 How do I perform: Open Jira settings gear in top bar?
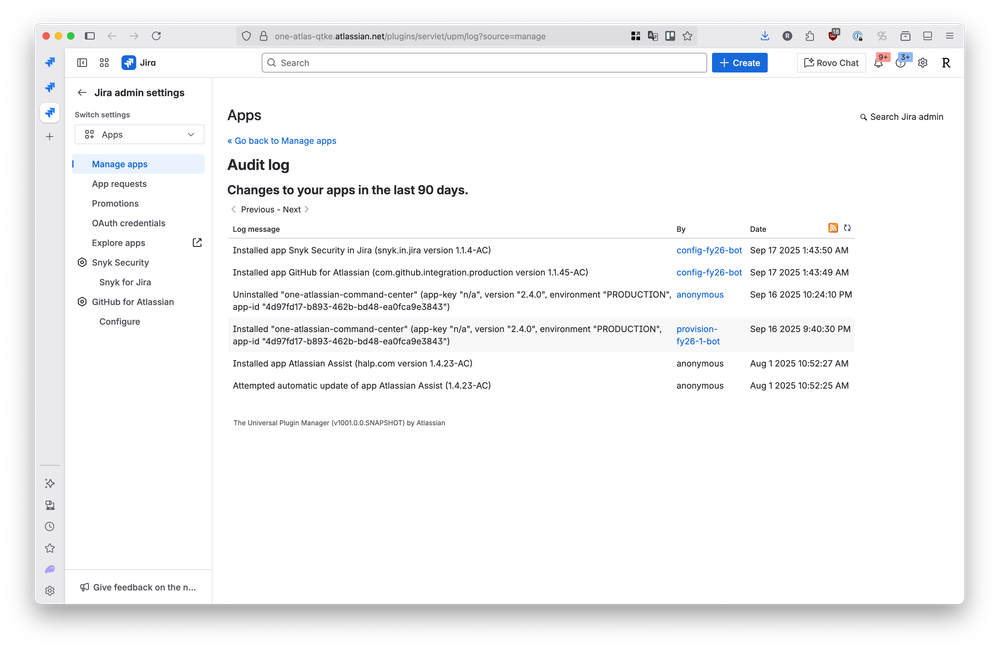coord(923,63)
